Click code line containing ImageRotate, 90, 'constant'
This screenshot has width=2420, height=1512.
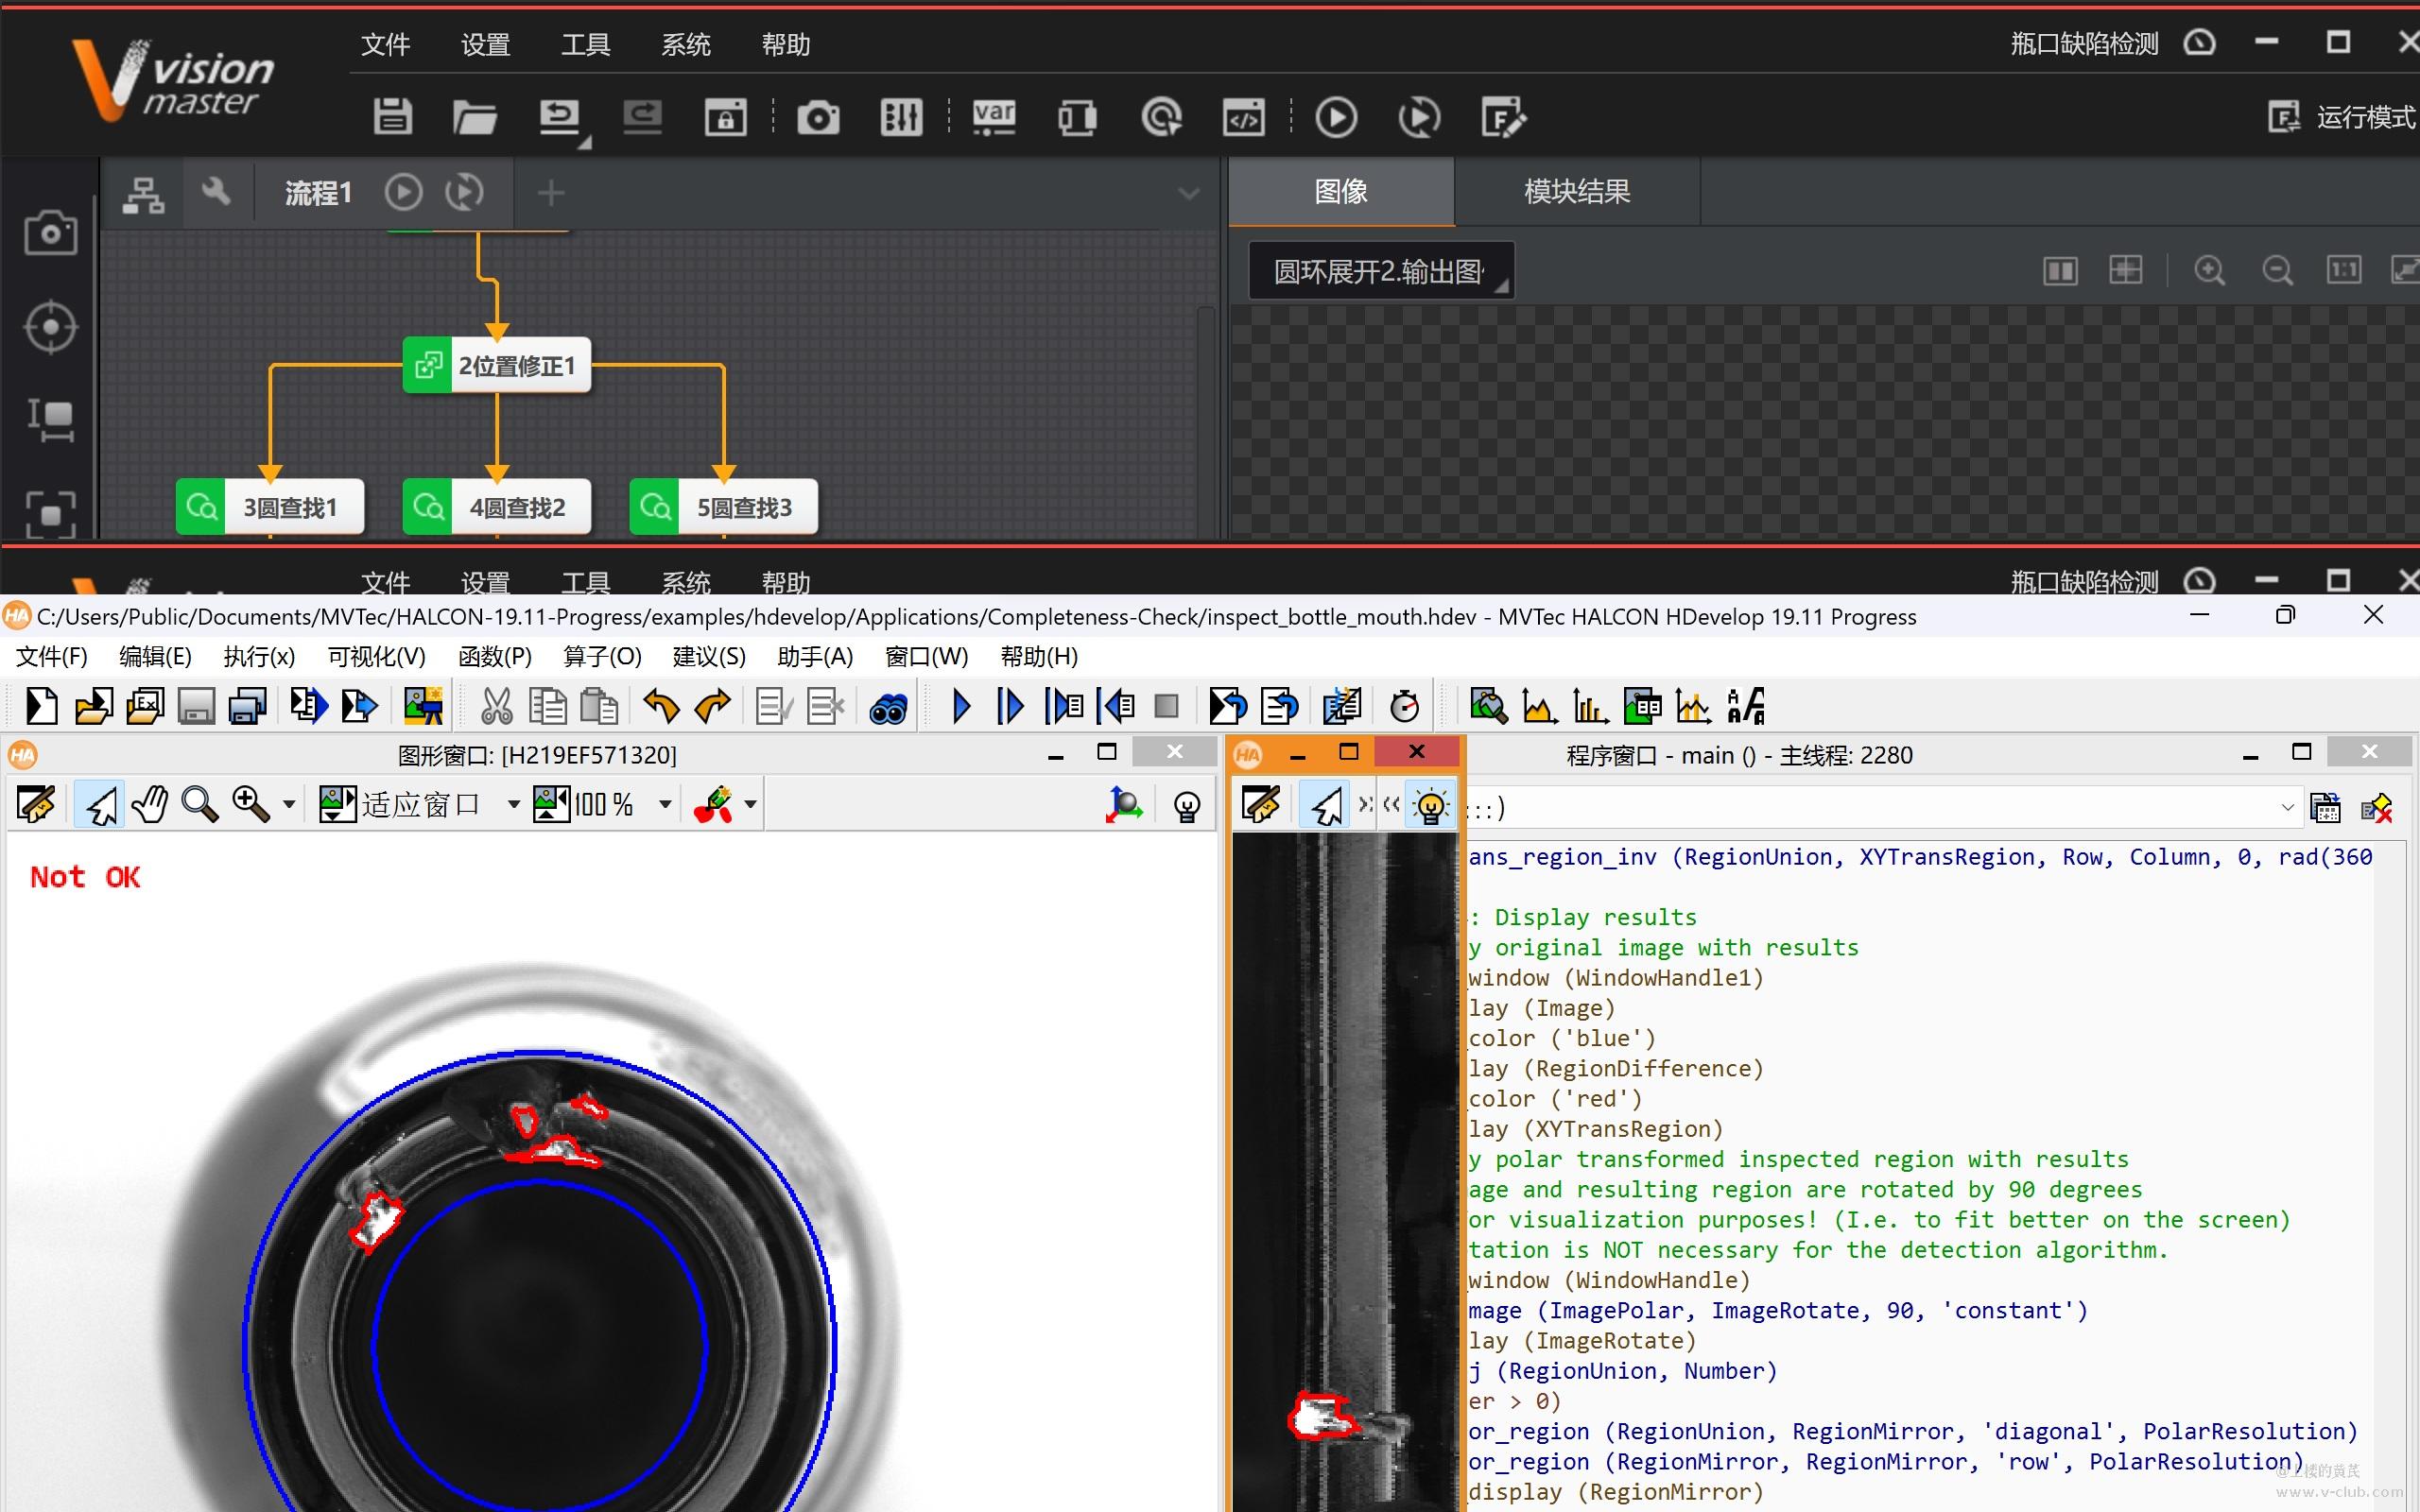pos(1778,1310)
